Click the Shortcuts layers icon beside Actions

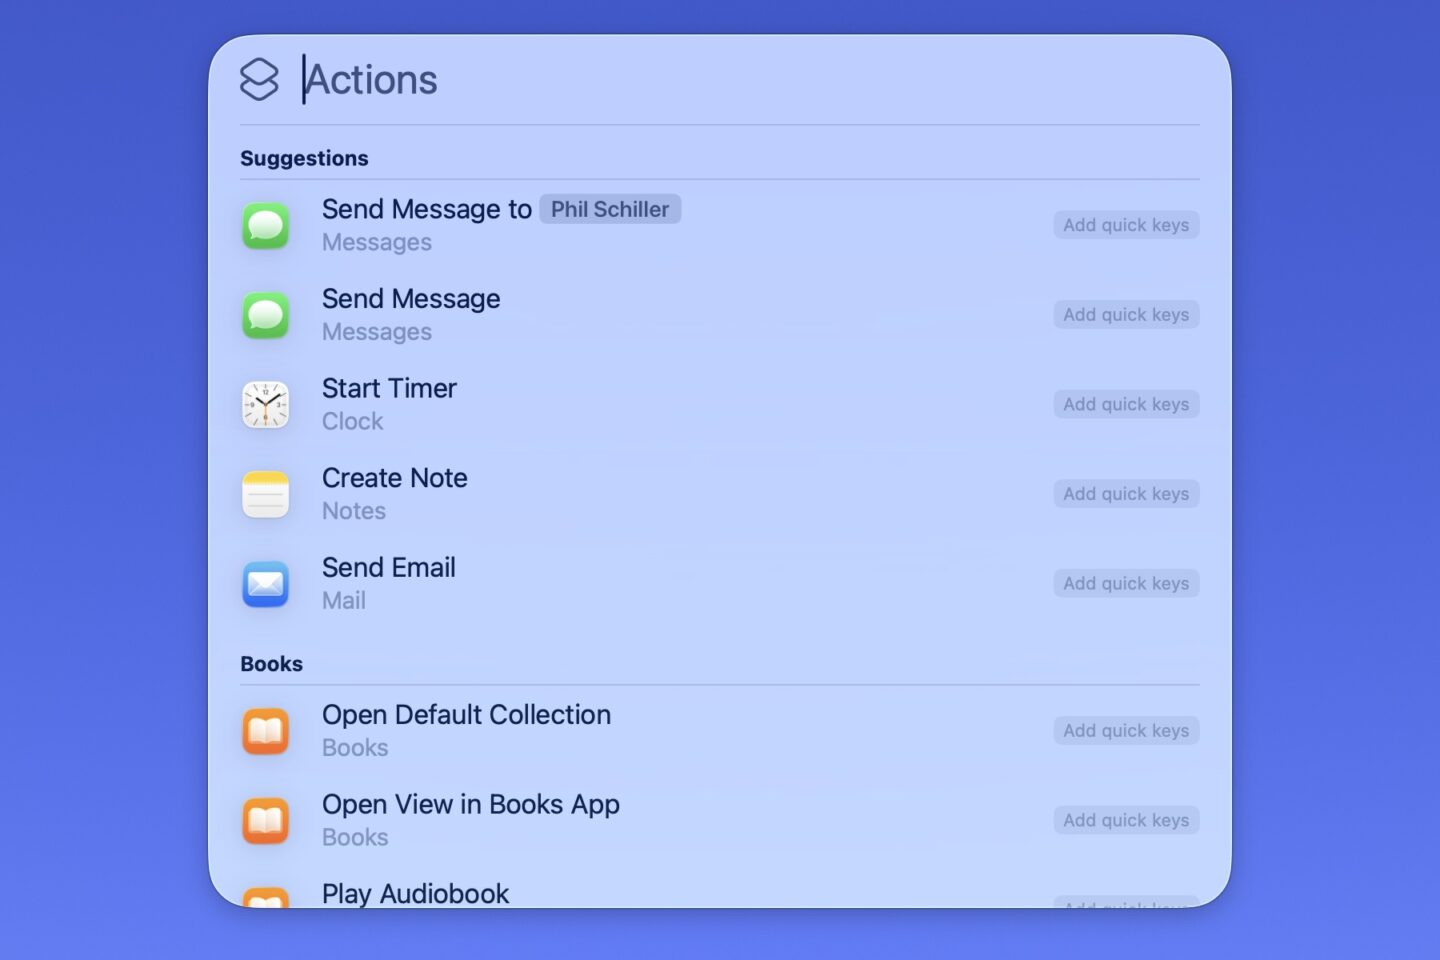pos(259,79)
